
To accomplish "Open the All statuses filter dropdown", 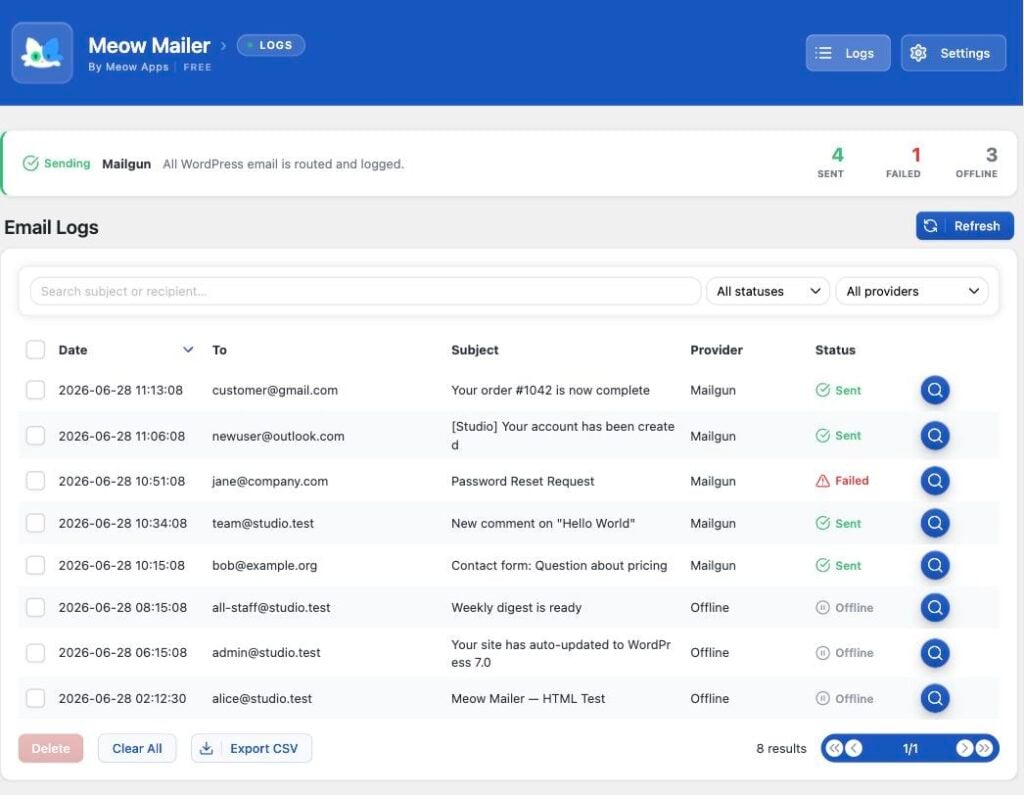I will (767, 291).
